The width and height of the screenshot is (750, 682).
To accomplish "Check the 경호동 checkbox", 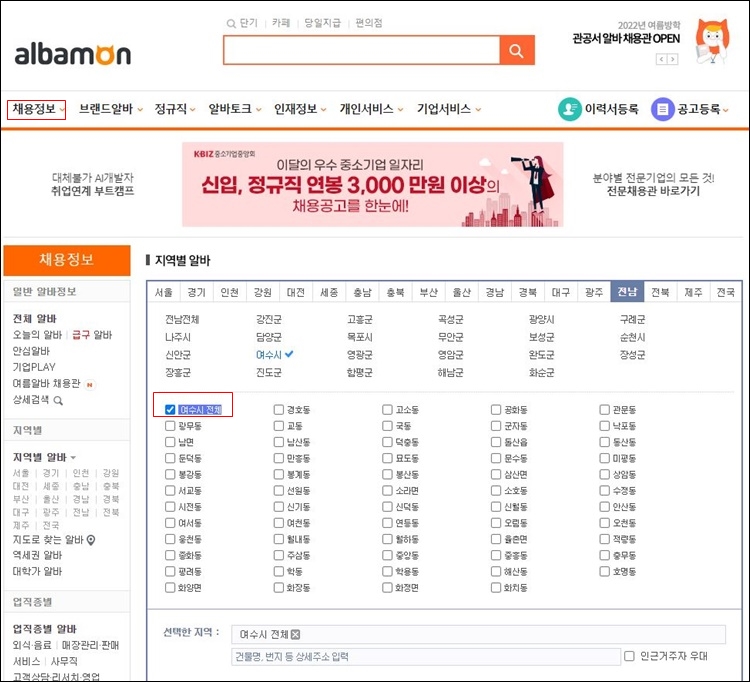I will point(279,409).
